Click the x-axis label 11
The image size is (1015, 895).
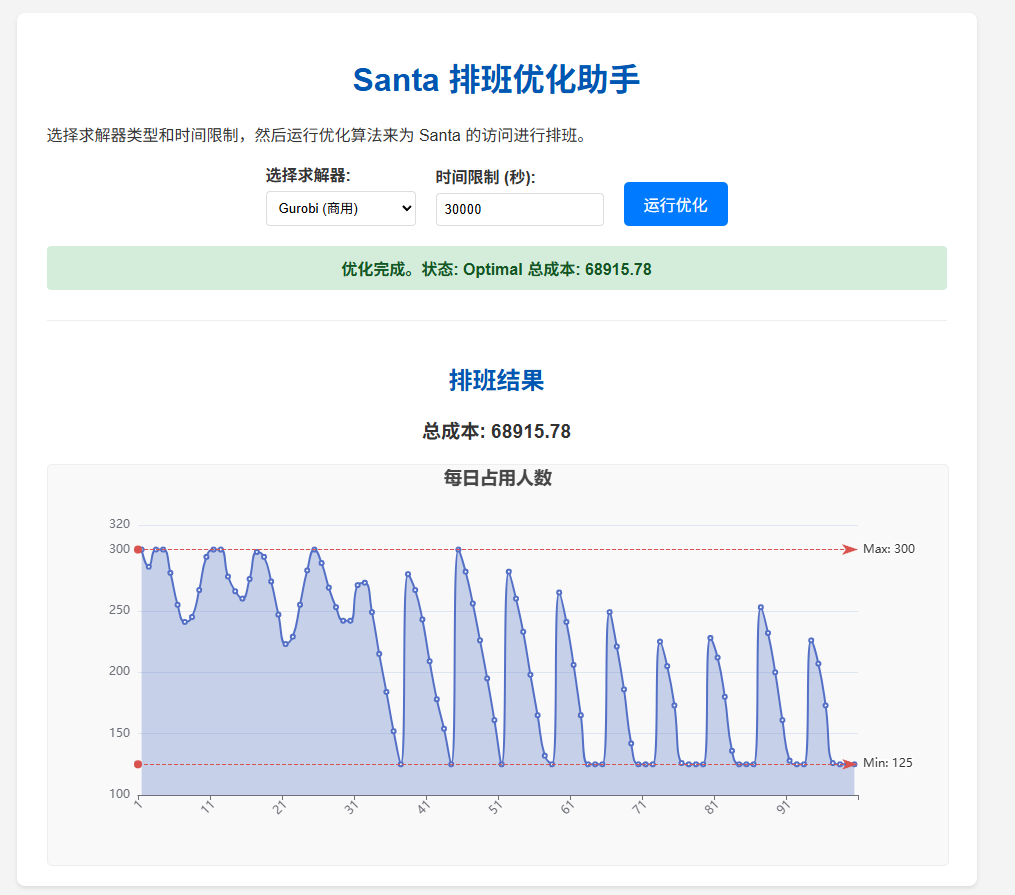pos(207,807)
